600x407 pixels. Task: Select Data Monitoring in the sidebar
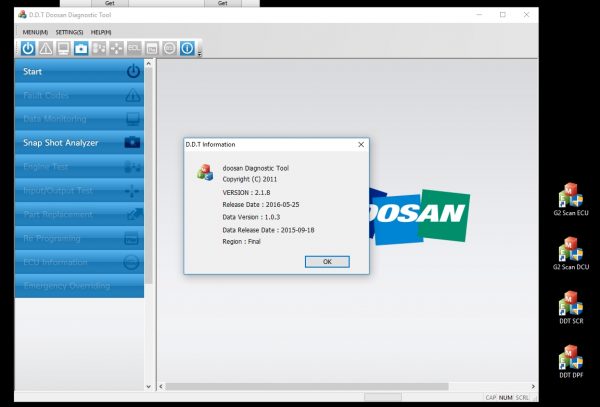coord(79,119)
